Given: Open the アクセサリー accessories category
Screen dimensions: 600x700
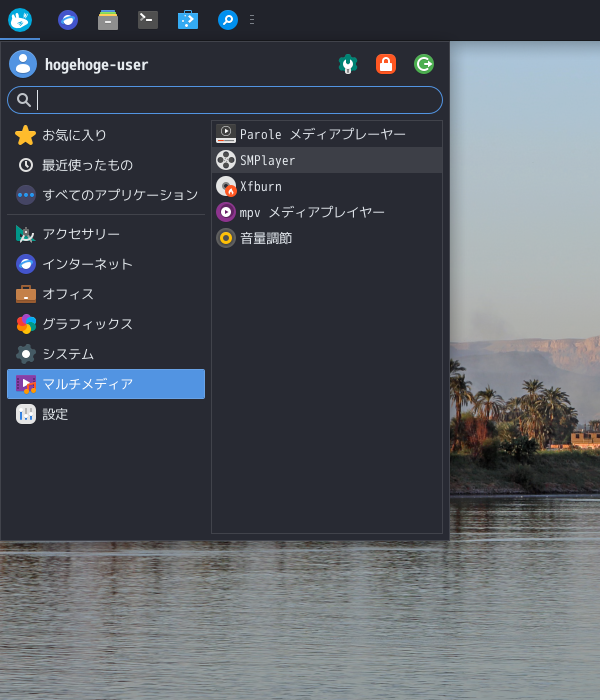Looking at the screenshot, I should [106, 234].
